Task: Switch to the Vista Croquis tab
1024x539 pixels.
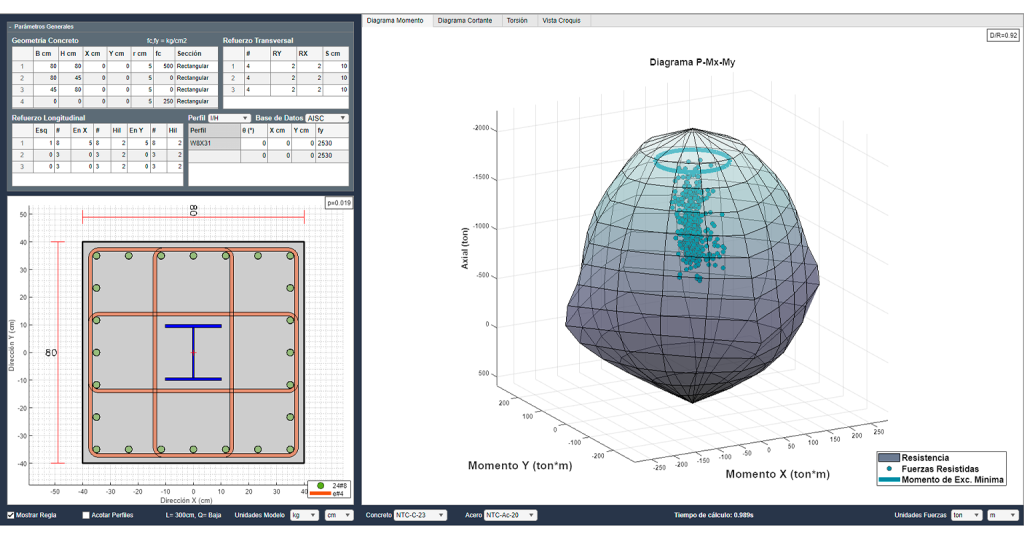Action: coord(561,21)
